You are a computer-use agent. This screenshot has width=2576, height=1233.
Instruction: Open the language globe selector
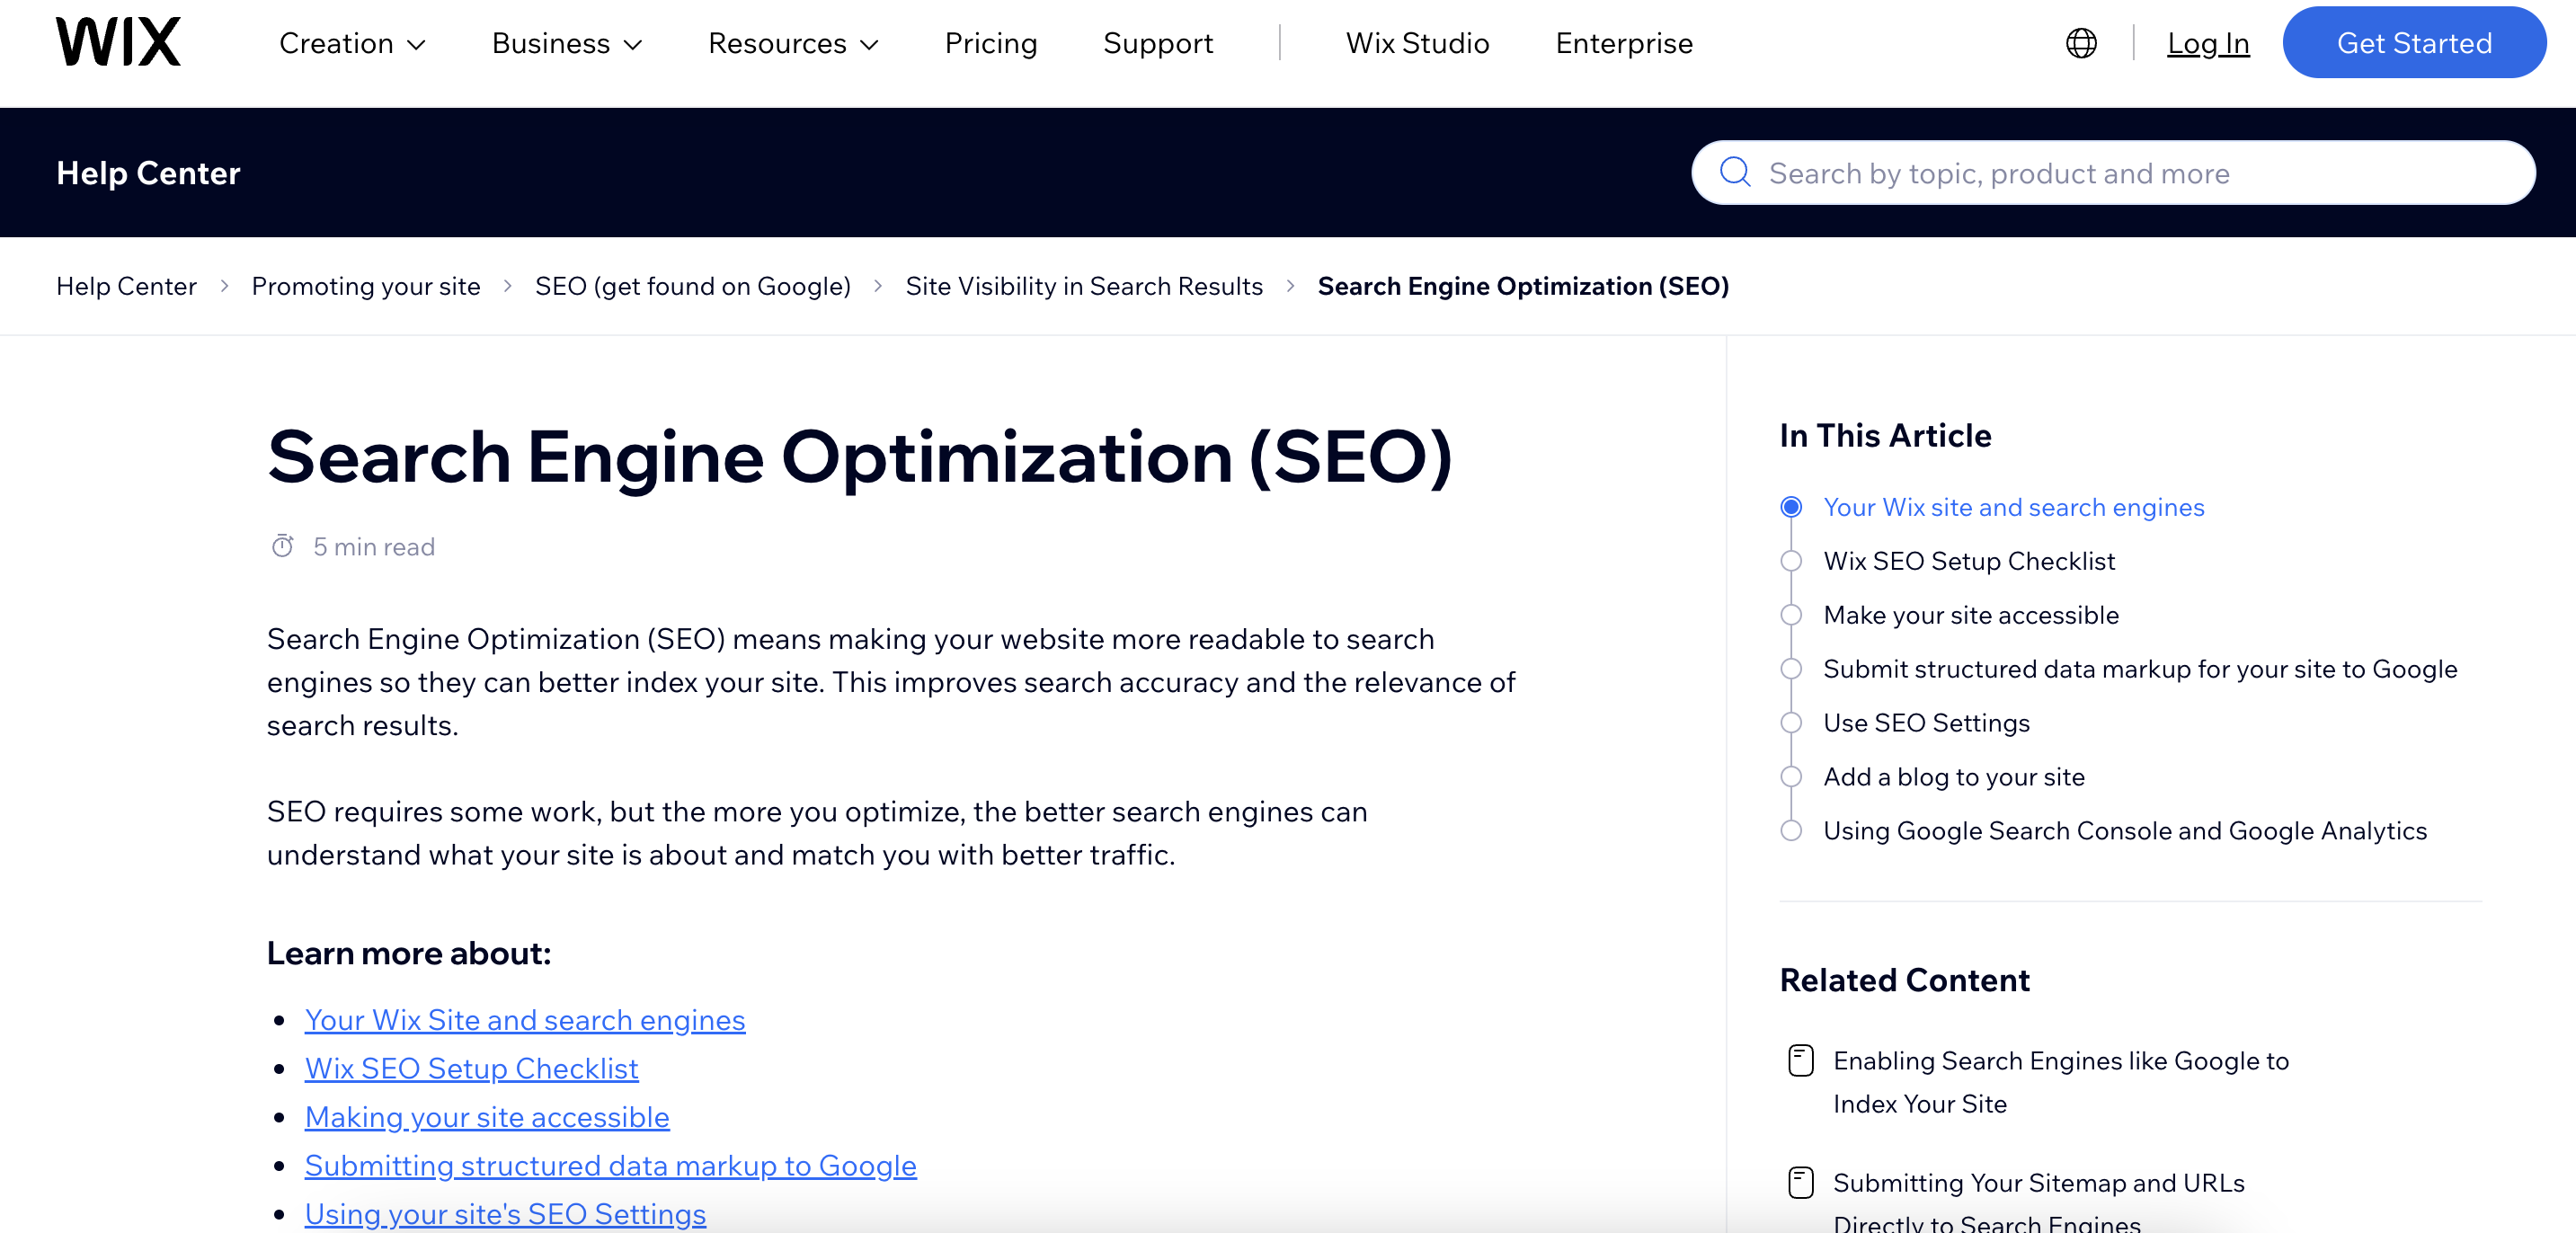pos(2081,43)
